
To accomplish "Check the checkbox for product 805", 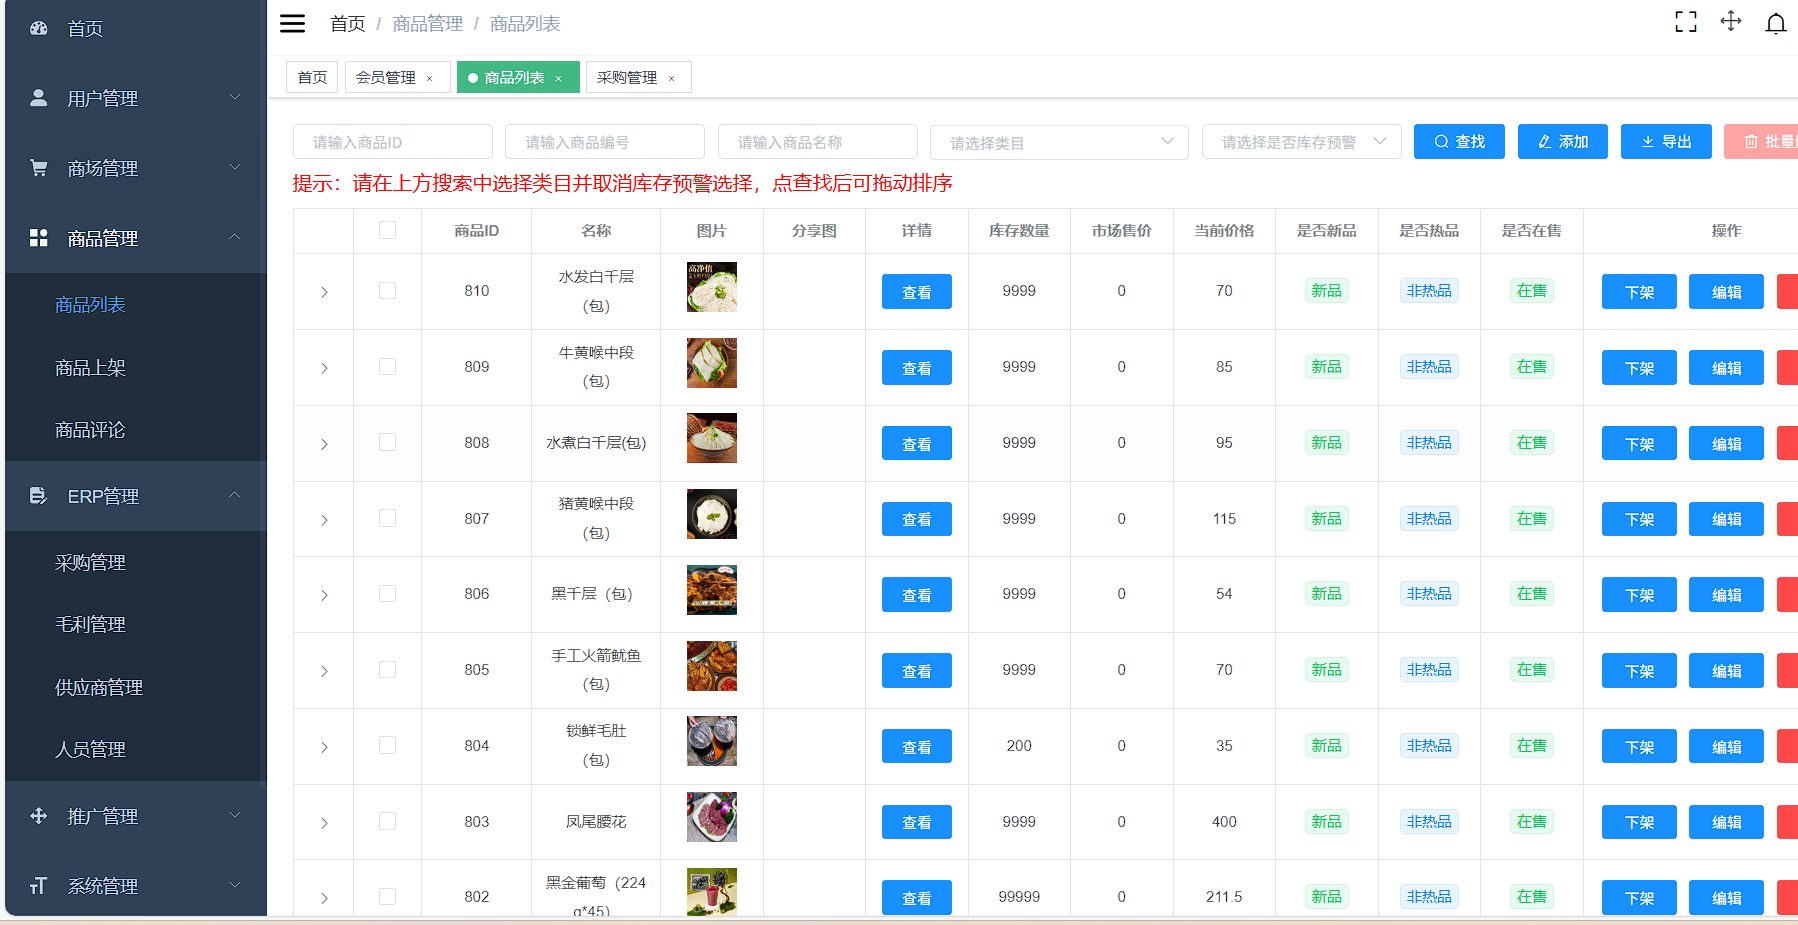I will pyautogui.click(x=387, y=670).
